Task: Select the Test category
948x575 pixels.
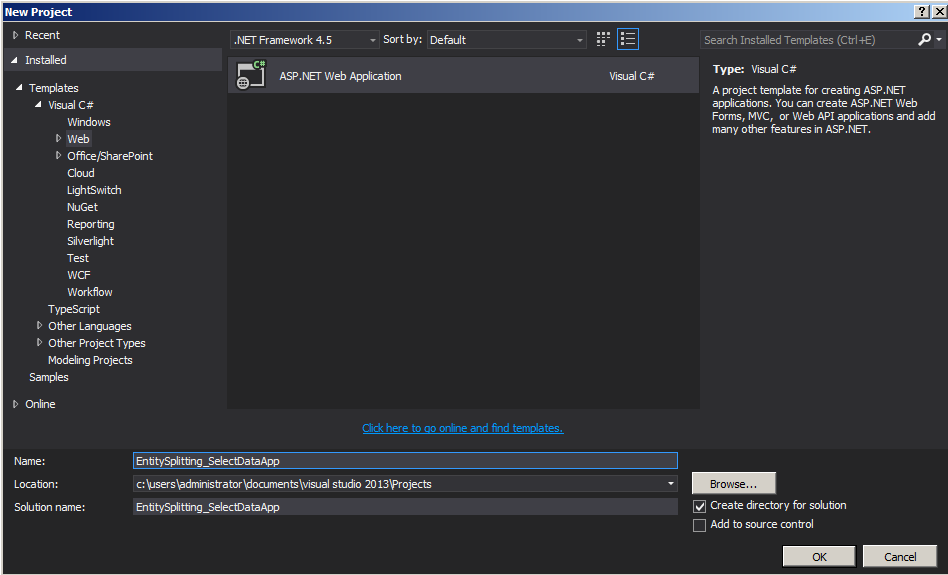Action: [x=78, y=258]
